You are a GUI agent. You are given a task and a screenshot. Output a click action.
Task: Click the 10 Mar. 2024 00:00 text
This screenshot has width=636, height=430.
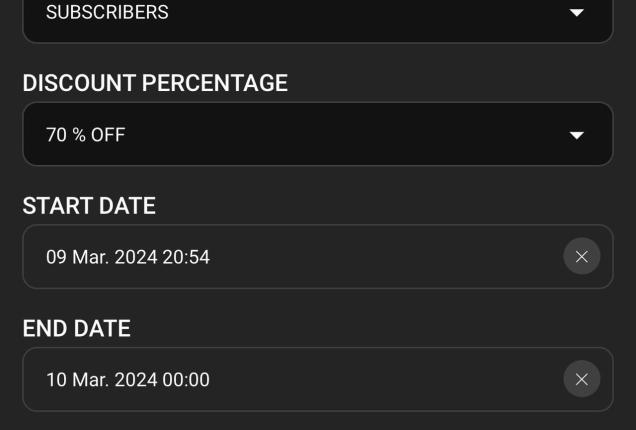[x=128, y=380]
